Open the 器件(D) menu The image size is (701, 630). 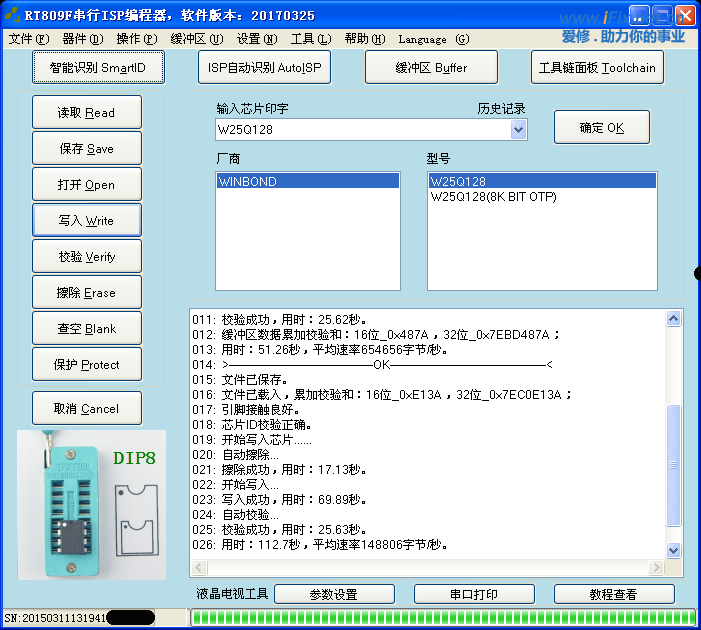(x=83, y=39)
